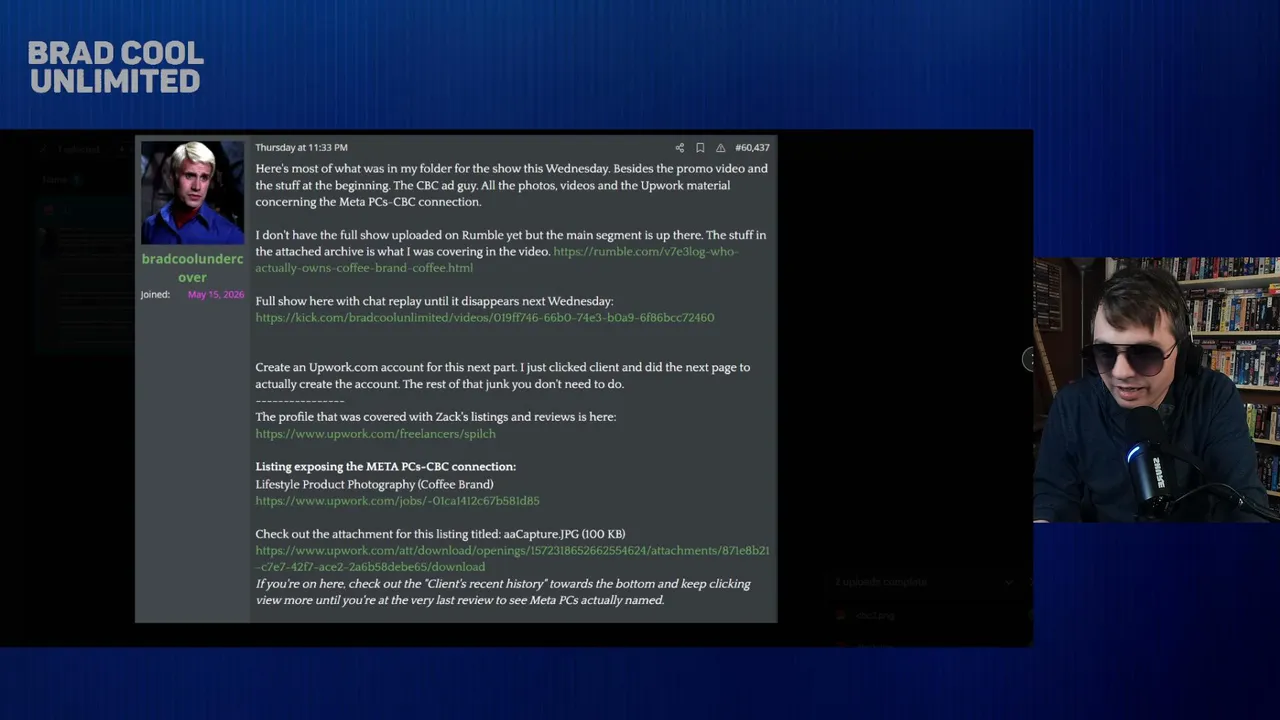Click the "Joined:" label under the username
The image size is (1280, 720).
pos(155,295)
